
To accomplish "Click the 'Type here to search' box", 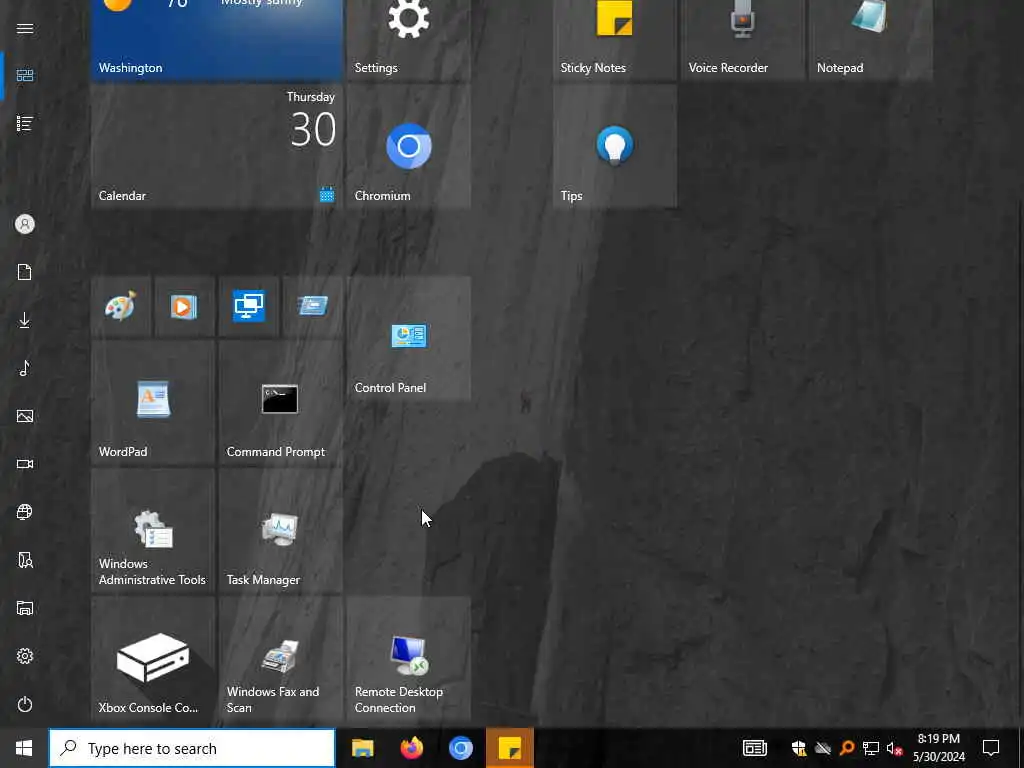I will [192, 748].
